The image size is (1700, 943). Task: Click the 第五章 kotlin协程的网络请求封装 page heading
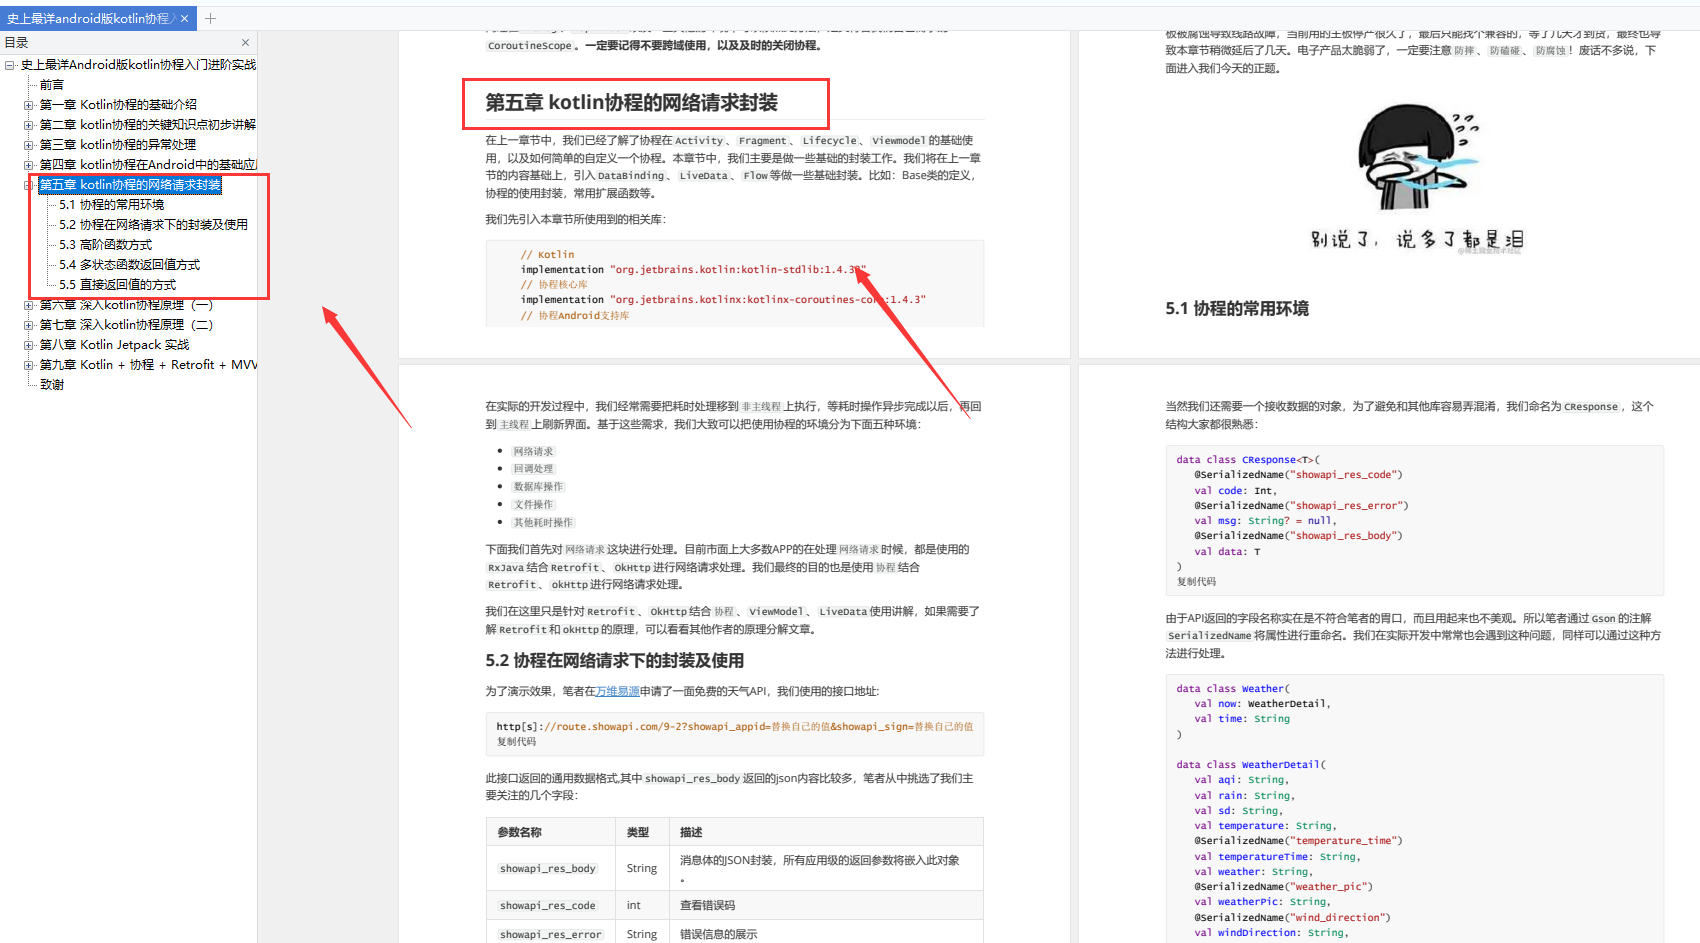coord(631,102)
